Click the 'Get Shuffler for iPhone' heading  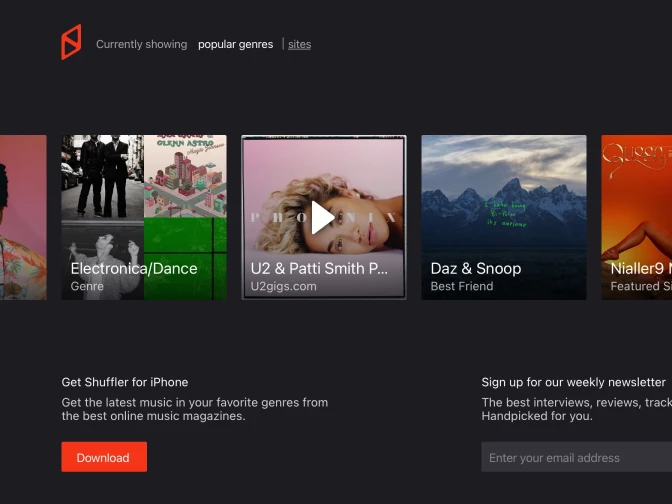(125, 382)
